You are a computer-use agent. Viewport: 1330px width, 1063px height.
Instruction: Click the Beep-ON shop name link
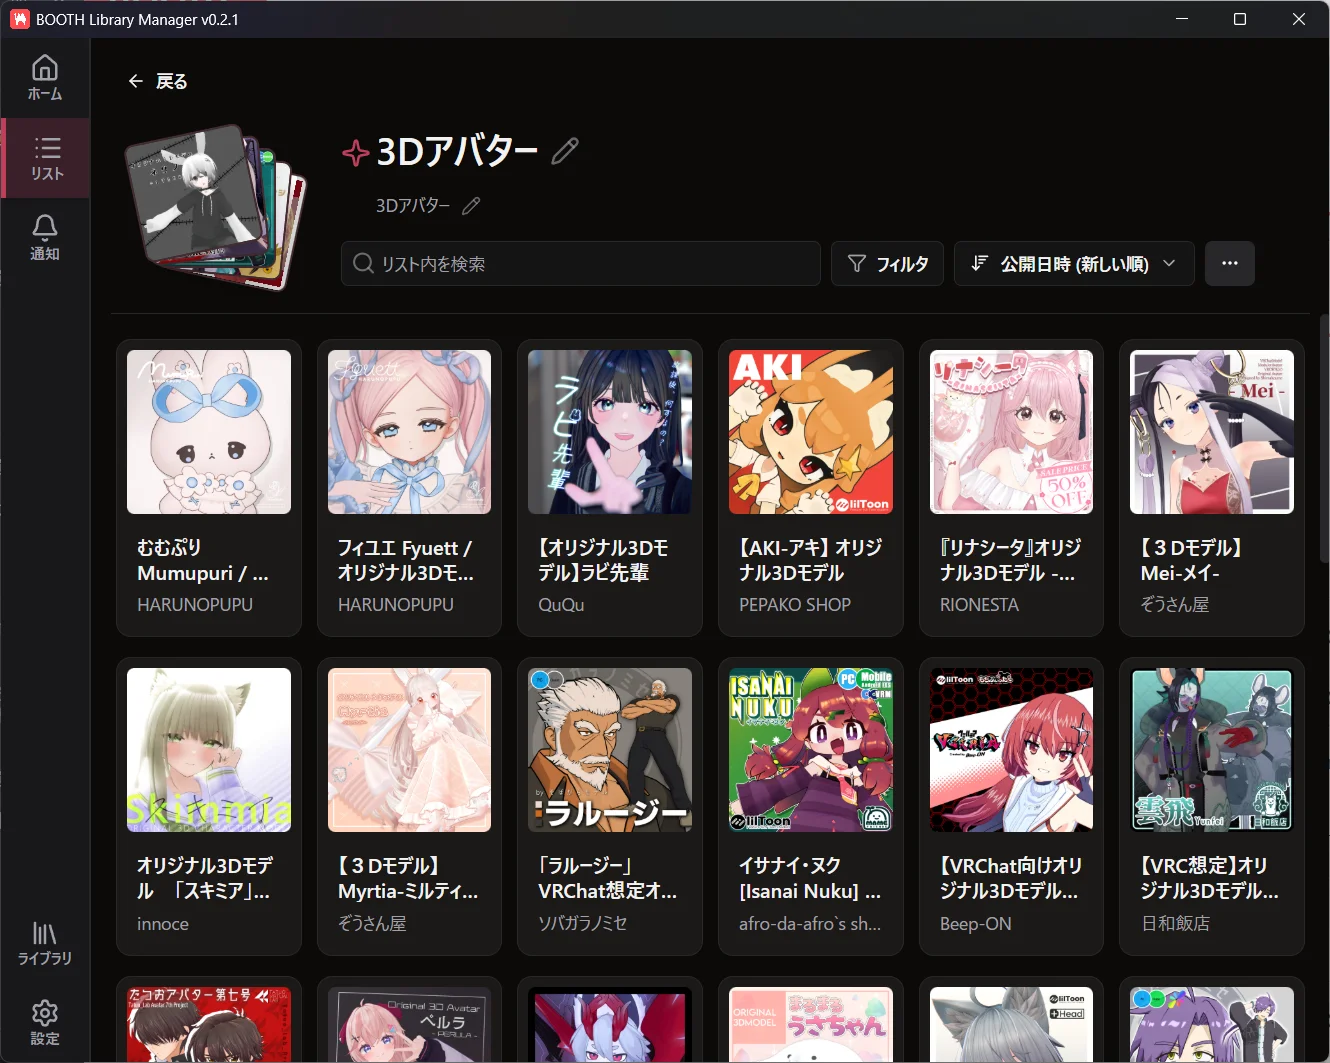click(x=975, y=924)
